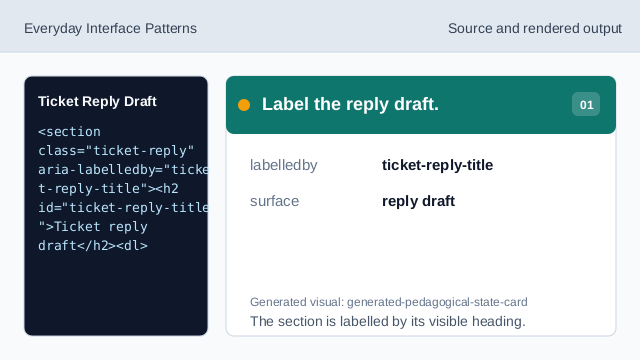Click the 'Ticket Reply Draft' code panel title

pos(97,101)
